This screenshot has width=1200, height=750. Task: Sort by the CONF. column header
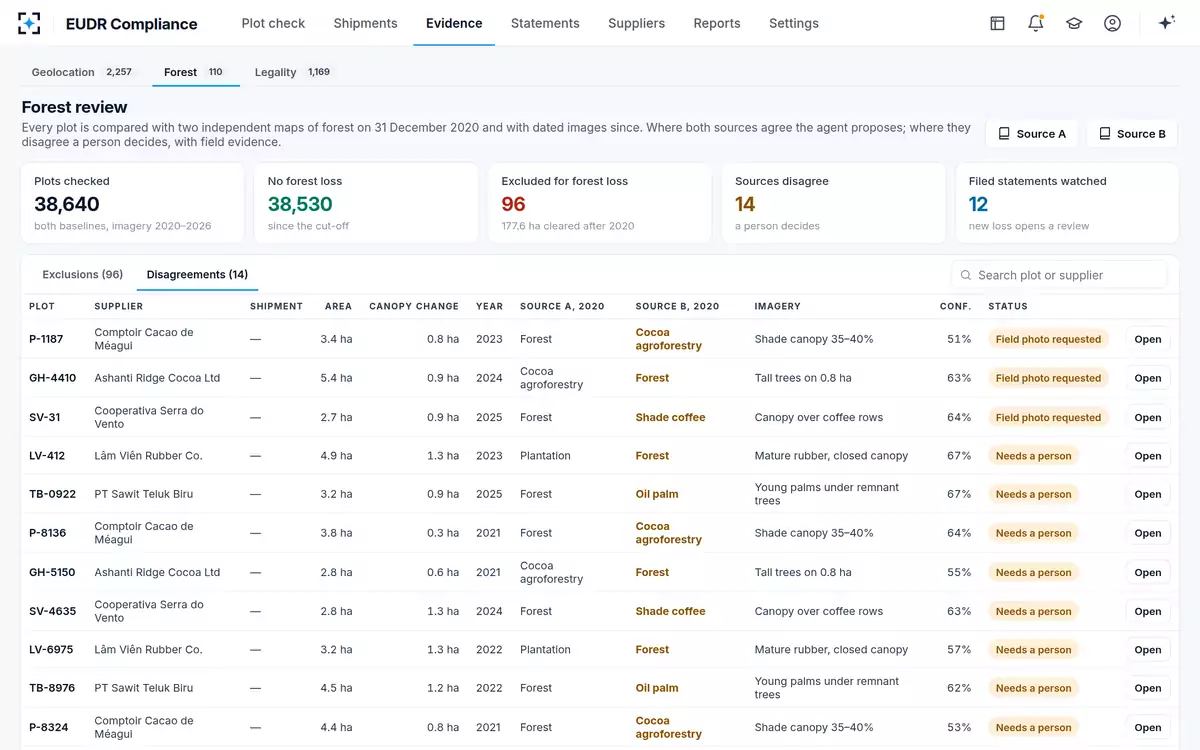tap(955, 306)
